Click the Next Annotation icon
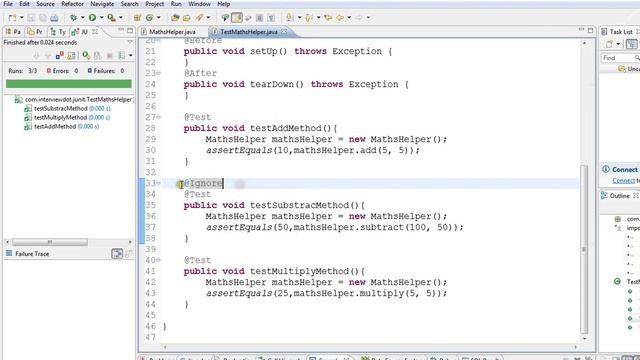 pos(290,18)
